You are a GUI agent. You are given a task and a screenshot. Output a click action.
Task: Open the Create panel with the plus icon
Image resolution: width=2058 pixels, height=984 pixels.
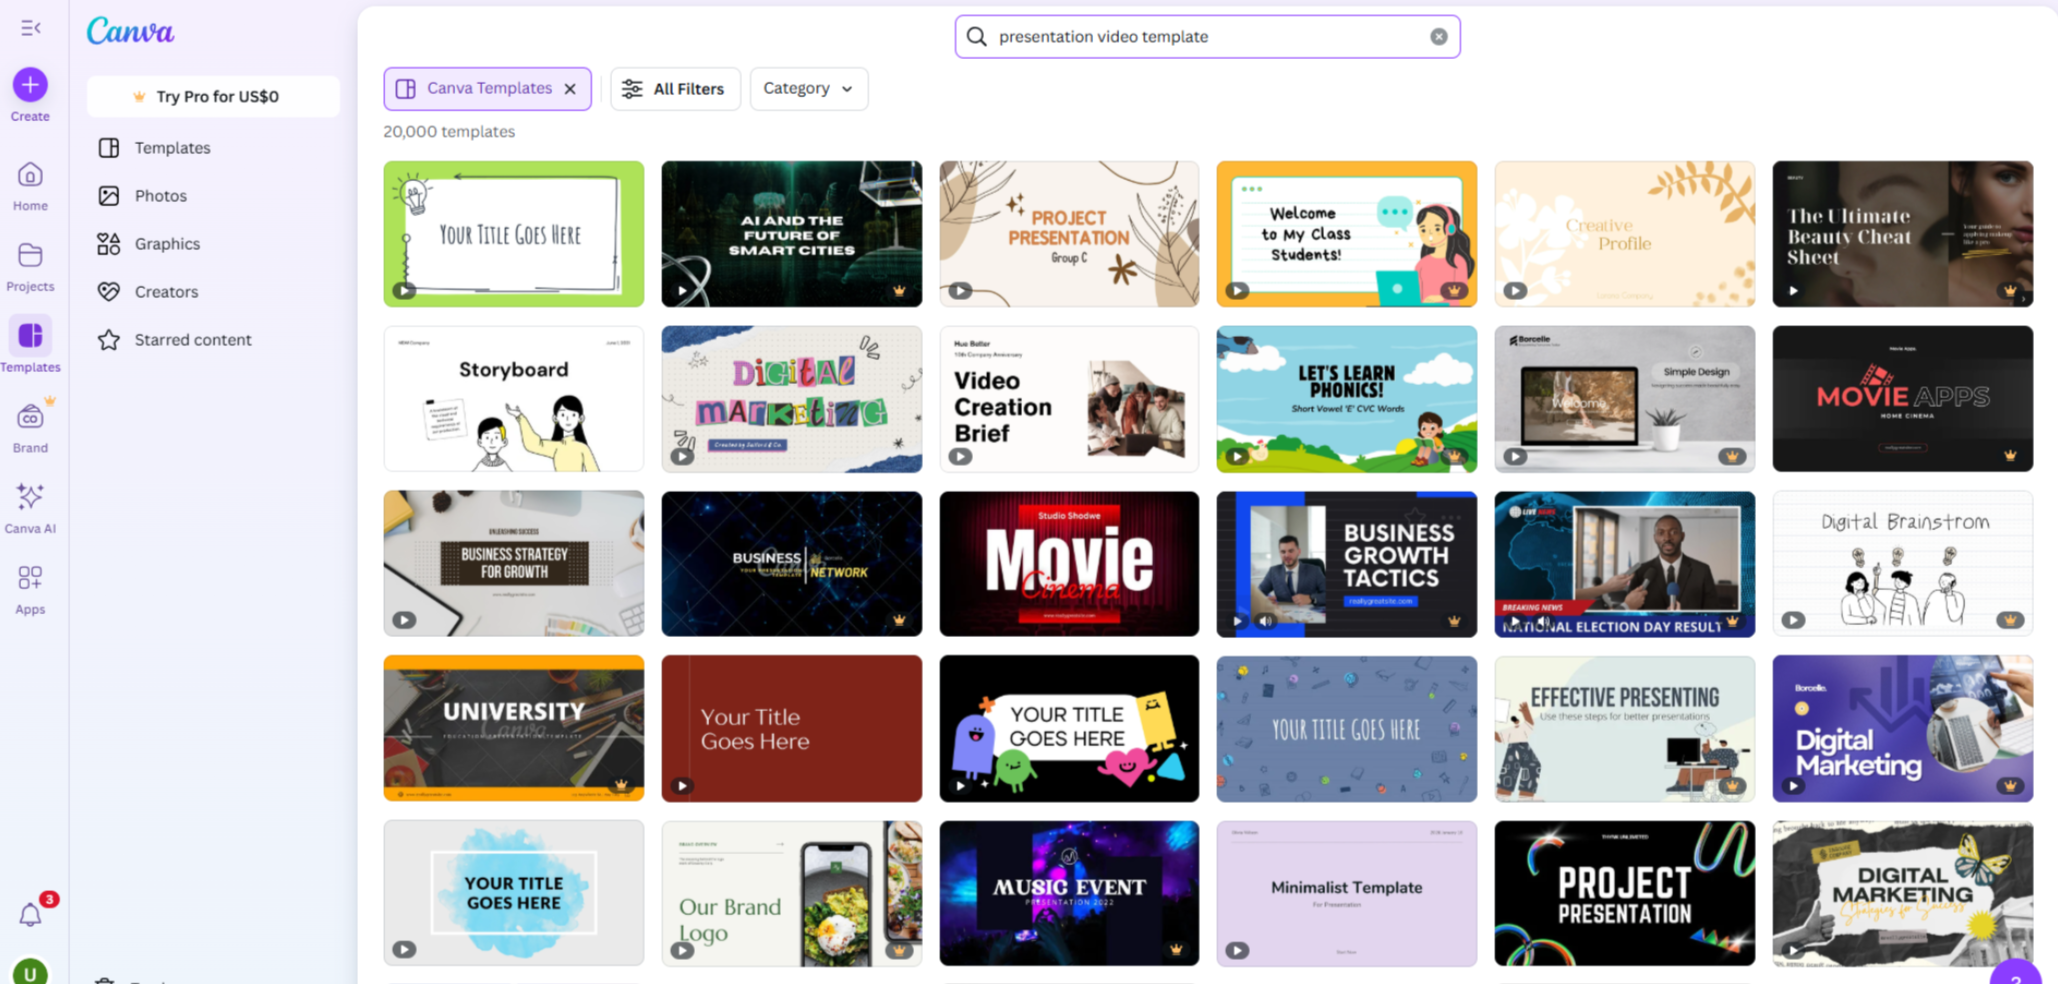(x=29, y=85)
